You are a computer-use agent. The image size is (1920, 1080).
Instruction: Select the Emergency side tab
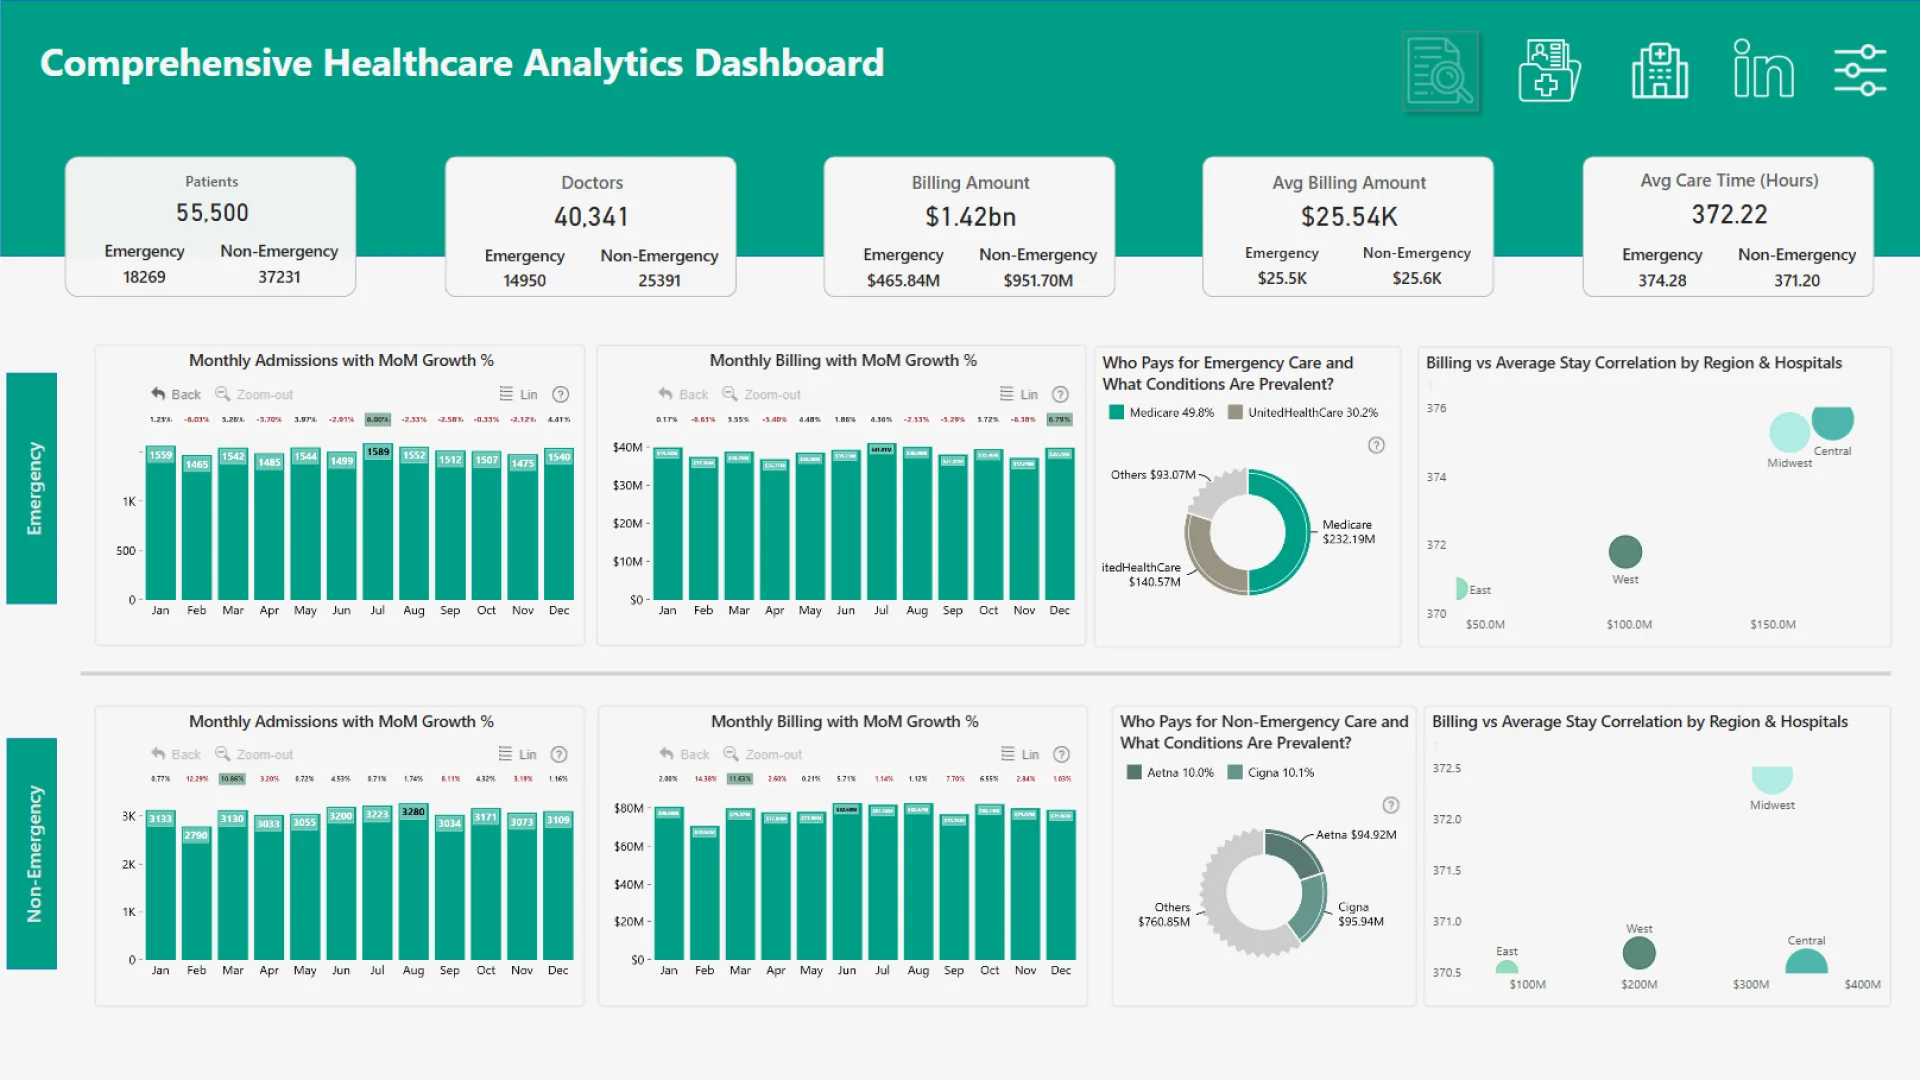[x=32, y=488]
